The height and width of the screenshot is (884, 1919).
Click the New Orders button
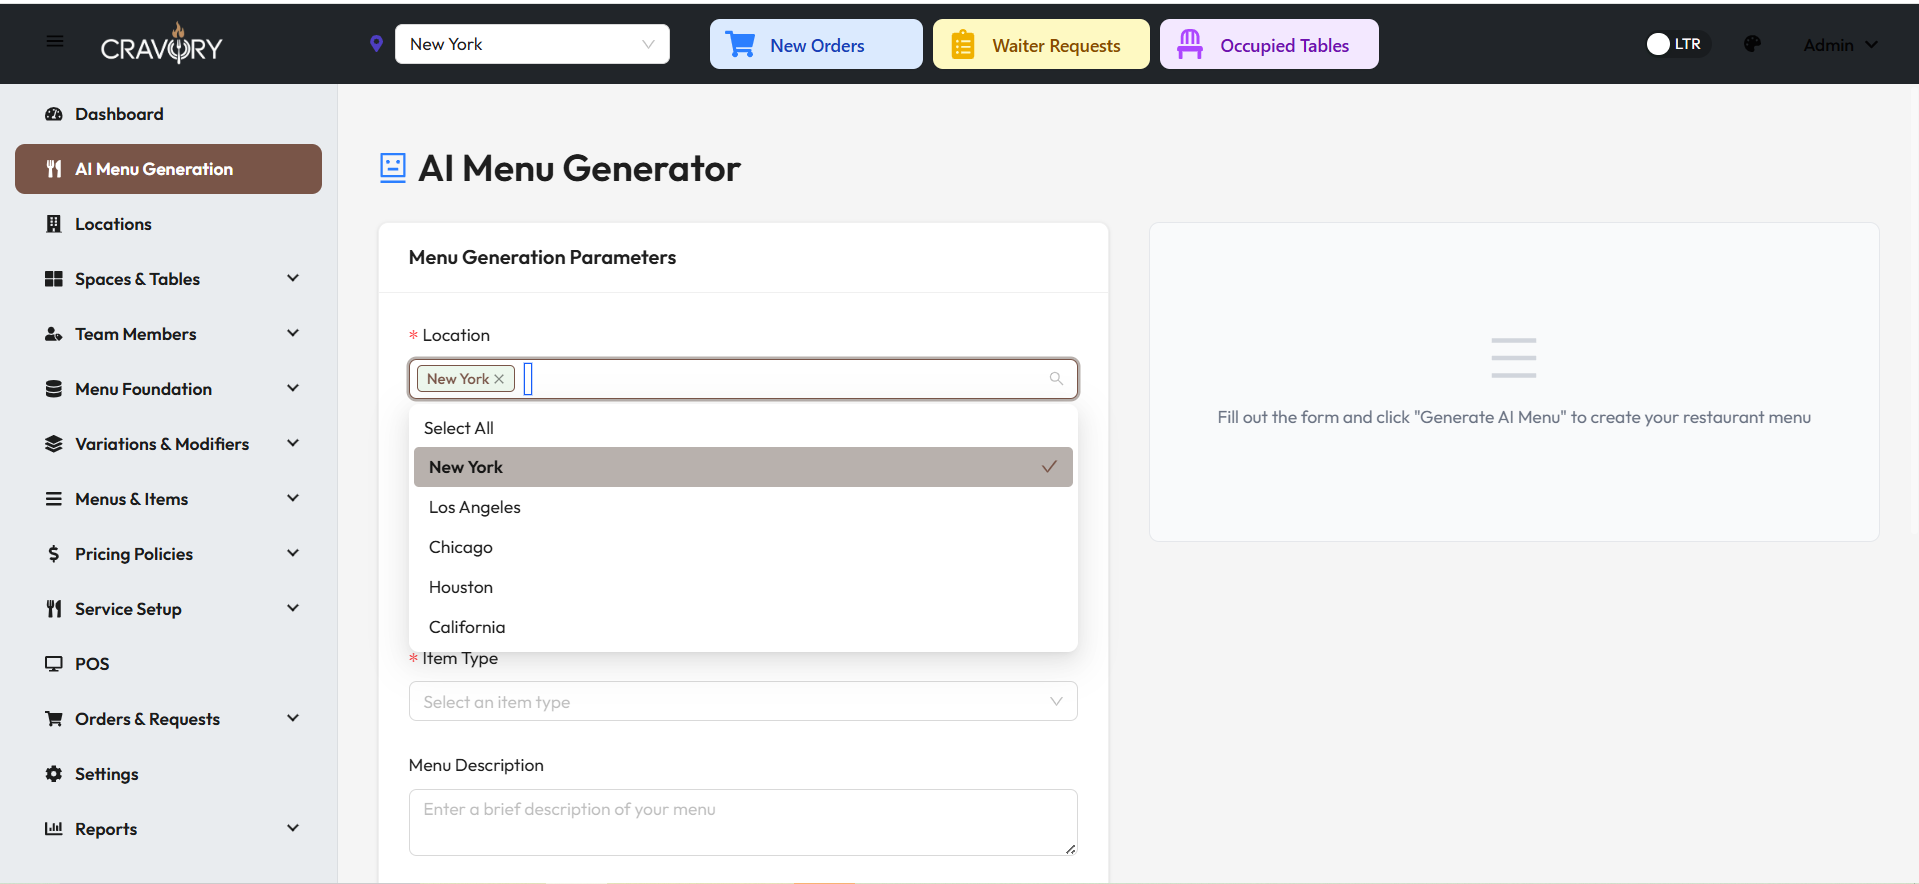[x=816, y=44]
